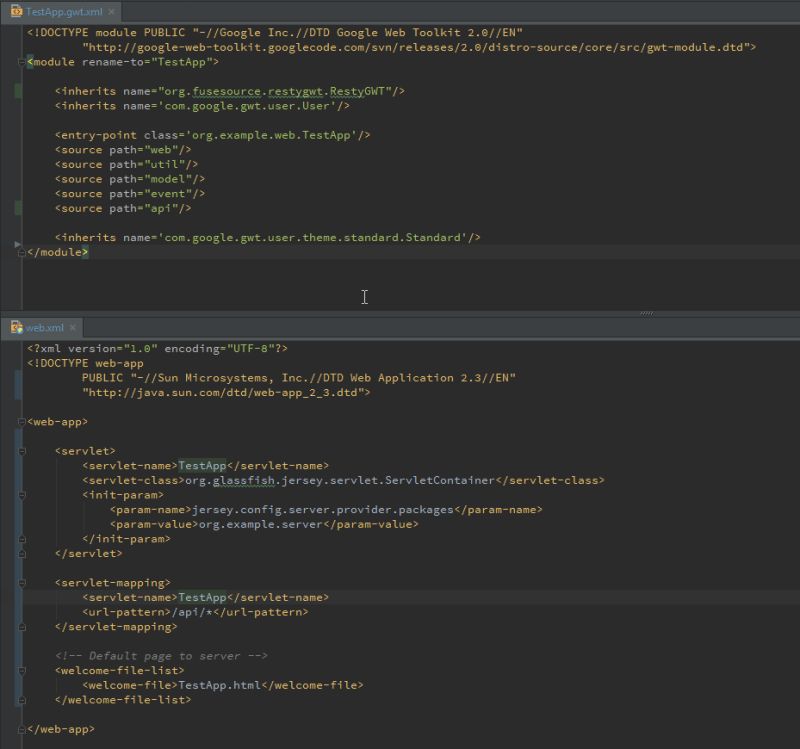Click the jersey.config.server.provider.packages param-name
Viewport: 800px width, 749px height.
(322, 510)
